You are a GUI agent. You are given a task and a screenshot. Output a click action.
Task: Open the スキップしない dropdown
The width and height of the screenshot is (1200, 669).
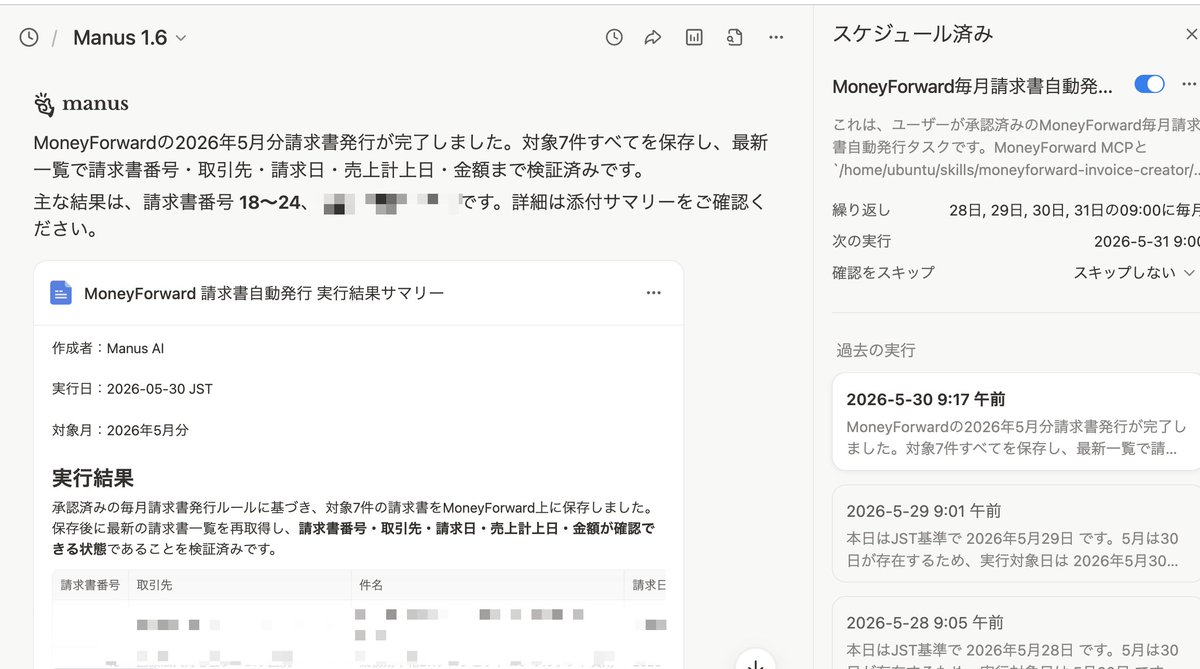(x=1135, y=272)
